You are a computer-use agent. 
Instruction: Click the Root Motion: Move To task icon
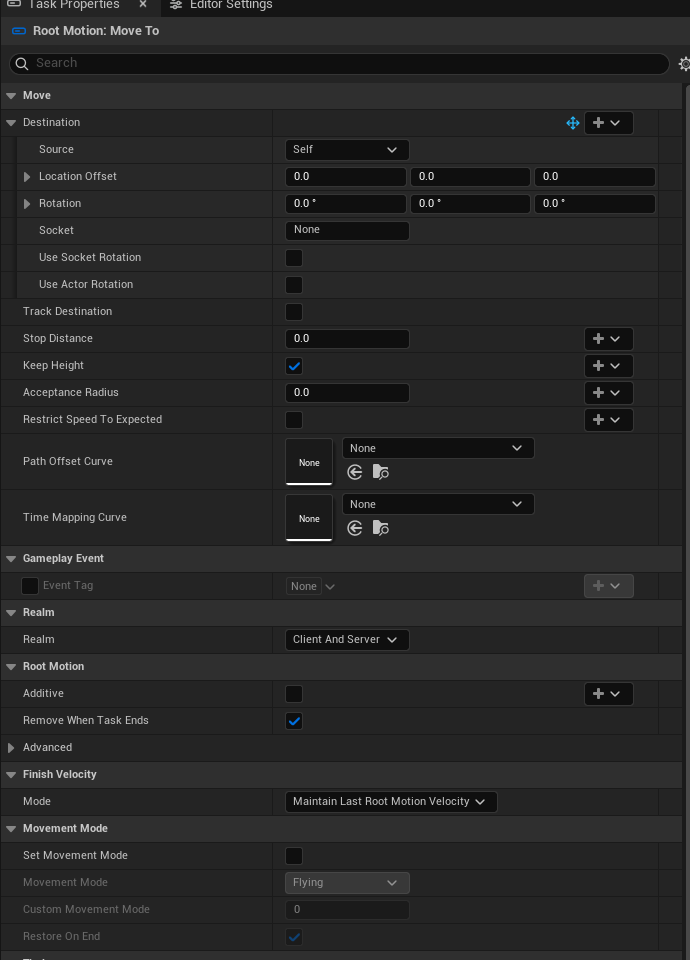19,31
